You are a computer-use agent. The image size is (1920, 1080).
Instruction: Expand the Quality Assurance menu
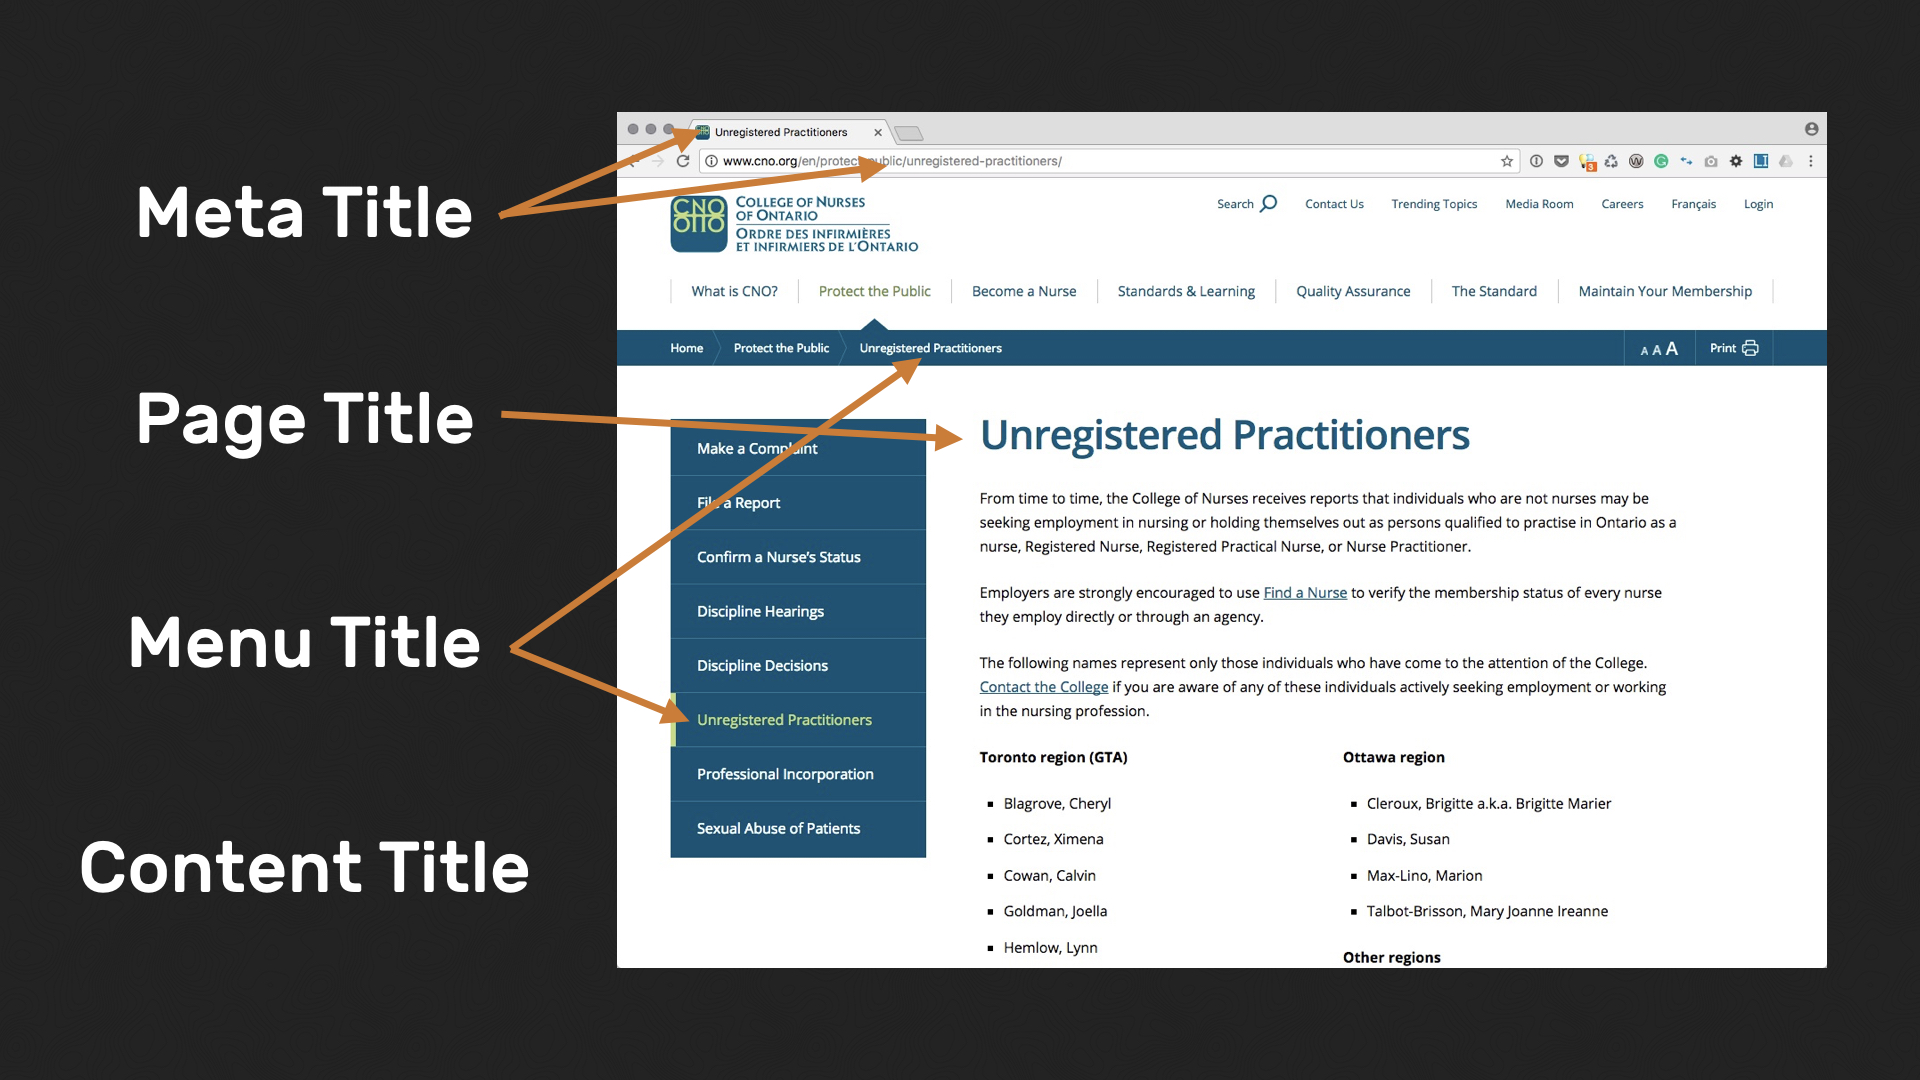point(1353,290)
